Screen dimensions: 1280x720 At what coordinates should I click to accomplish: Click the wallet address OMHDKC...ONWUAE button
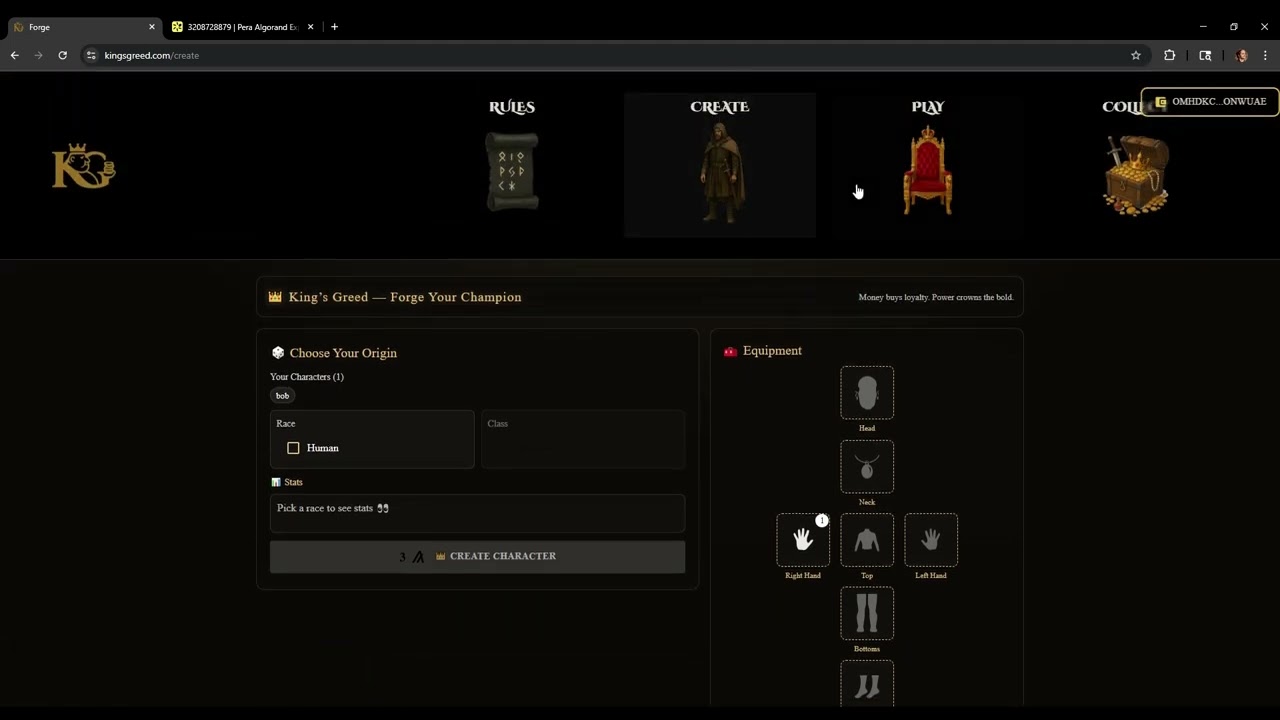(x=1210, y=101)
